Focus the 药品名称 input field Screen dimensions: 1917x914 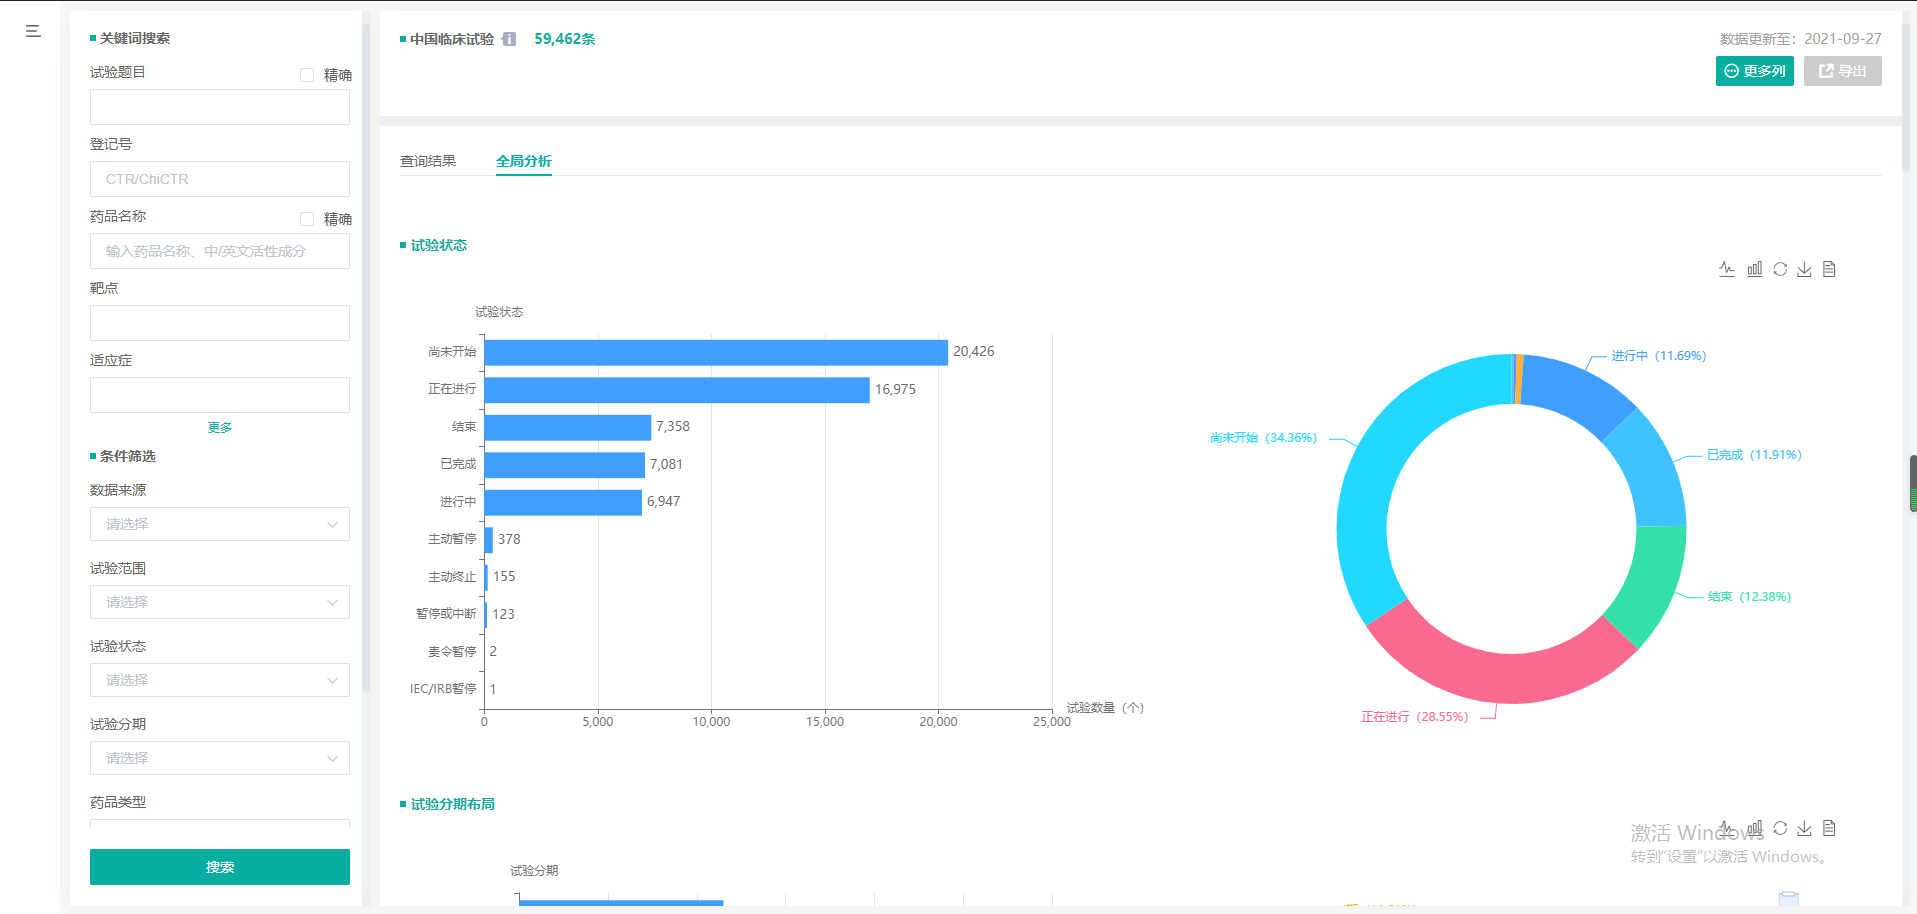pyautogui.click(x=220, y=251)
